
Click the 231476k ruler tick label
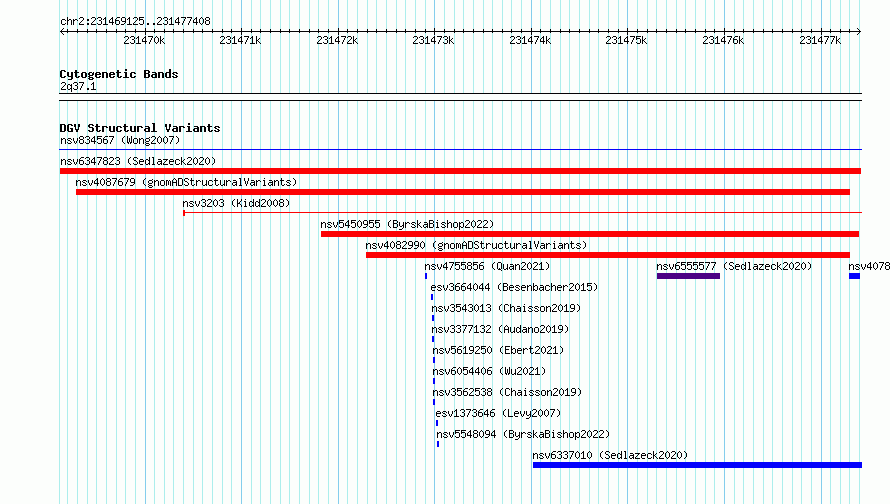click(x=723, y=40)
